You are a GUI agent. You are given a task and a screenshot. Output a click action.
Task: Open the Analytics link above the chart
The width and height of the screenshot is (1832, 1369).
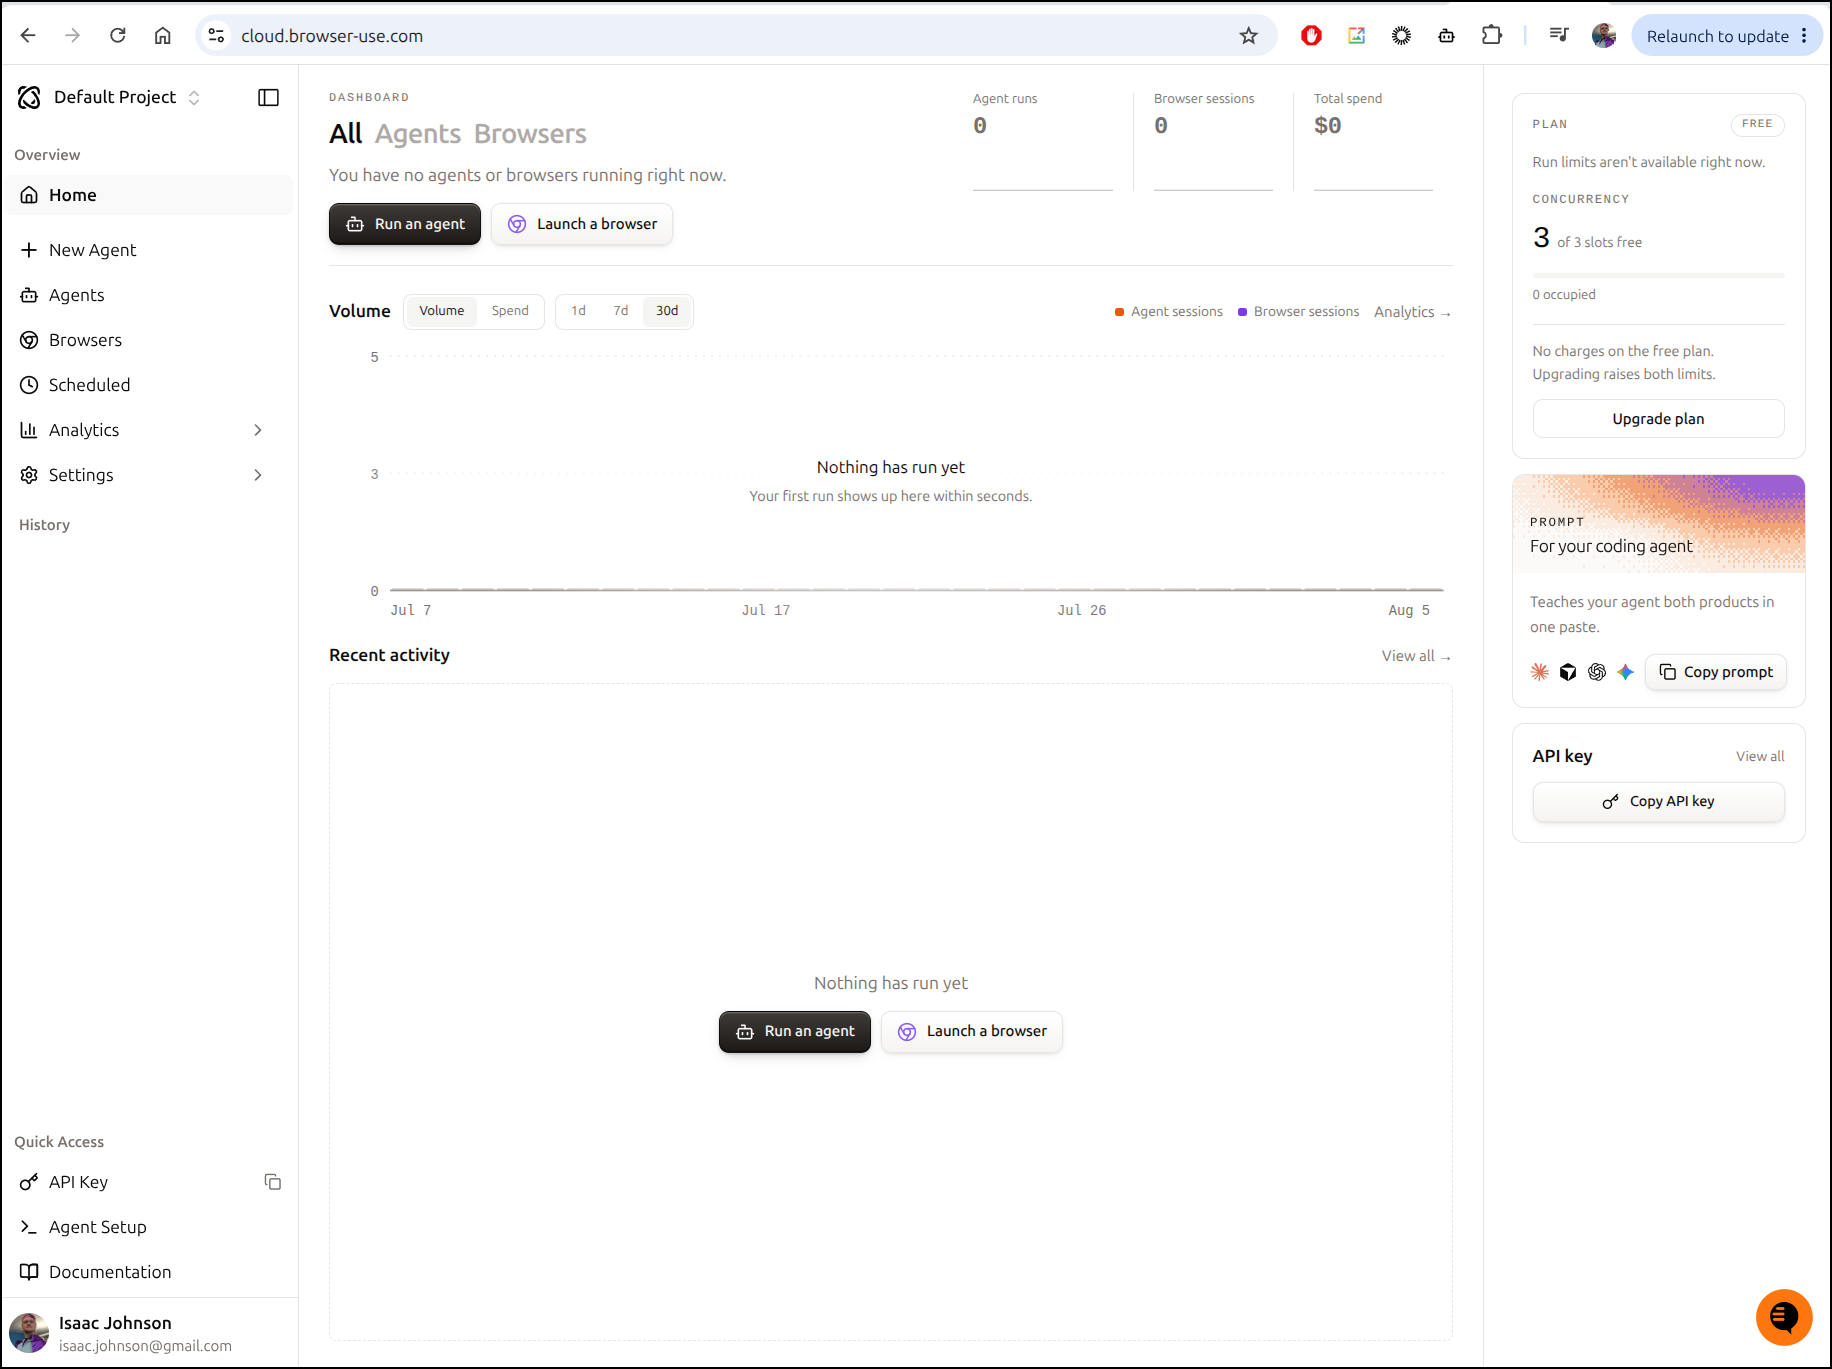coord(1412,312)
